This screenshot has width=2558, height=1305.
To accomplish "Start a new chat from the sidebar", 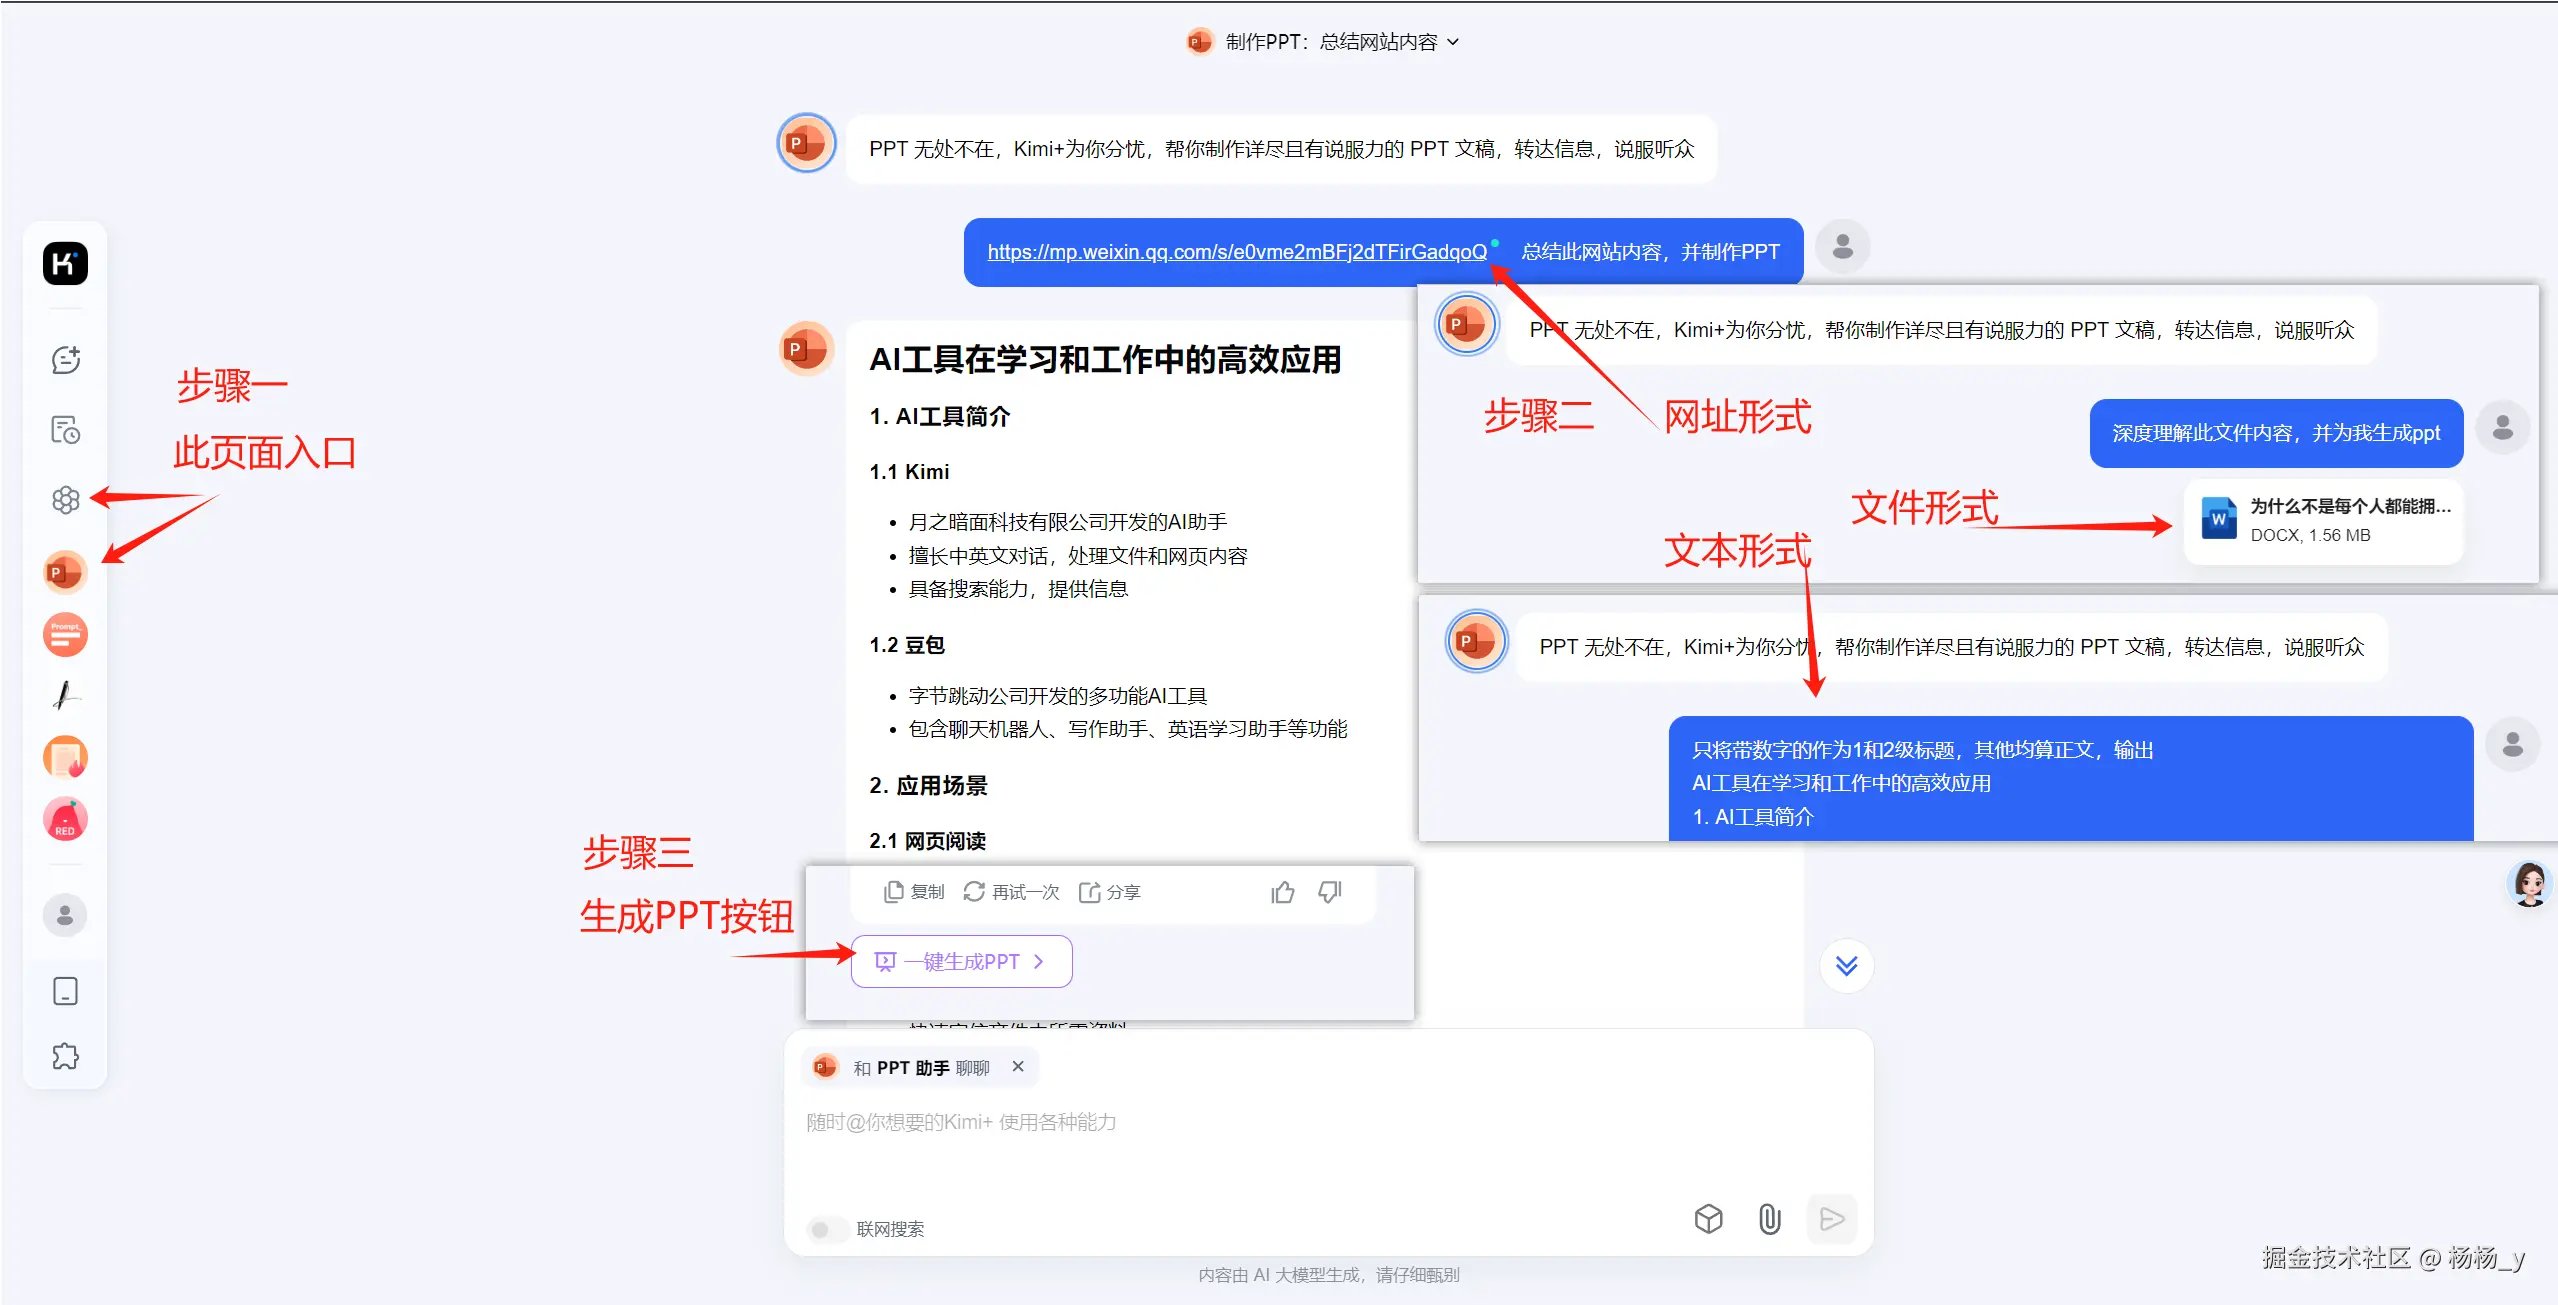I will 65,360.
